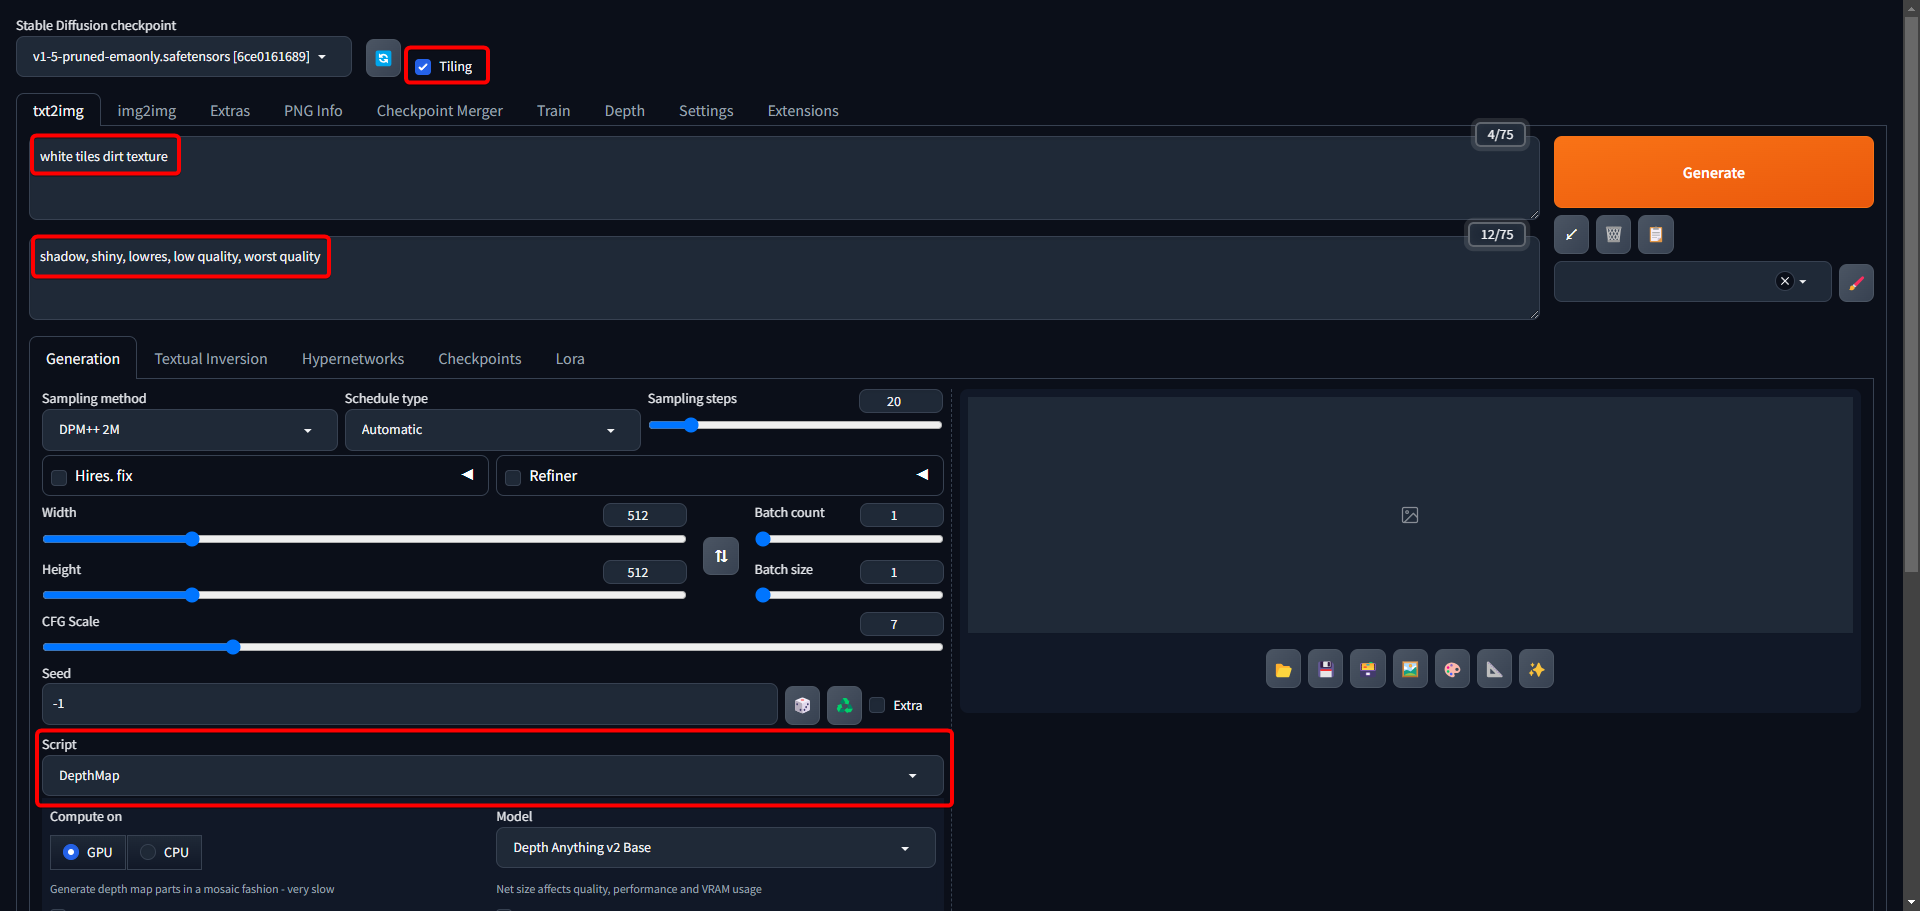Disable the Tiling checkbox
Image resolution: width=1920 pixels, height=911 pixels.
pyautogui.click(x=424, y=67)
